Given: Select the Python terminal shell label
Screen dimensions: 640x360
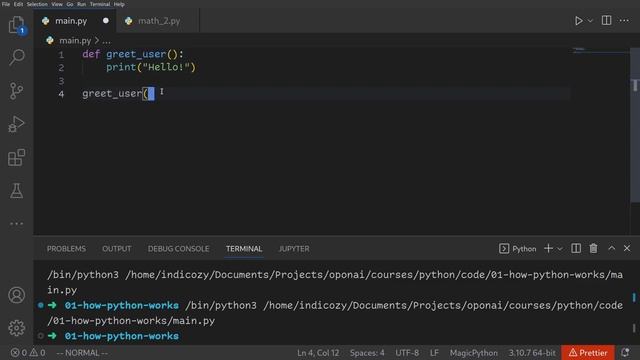Looking at the screenshot, I should (518, 249).
